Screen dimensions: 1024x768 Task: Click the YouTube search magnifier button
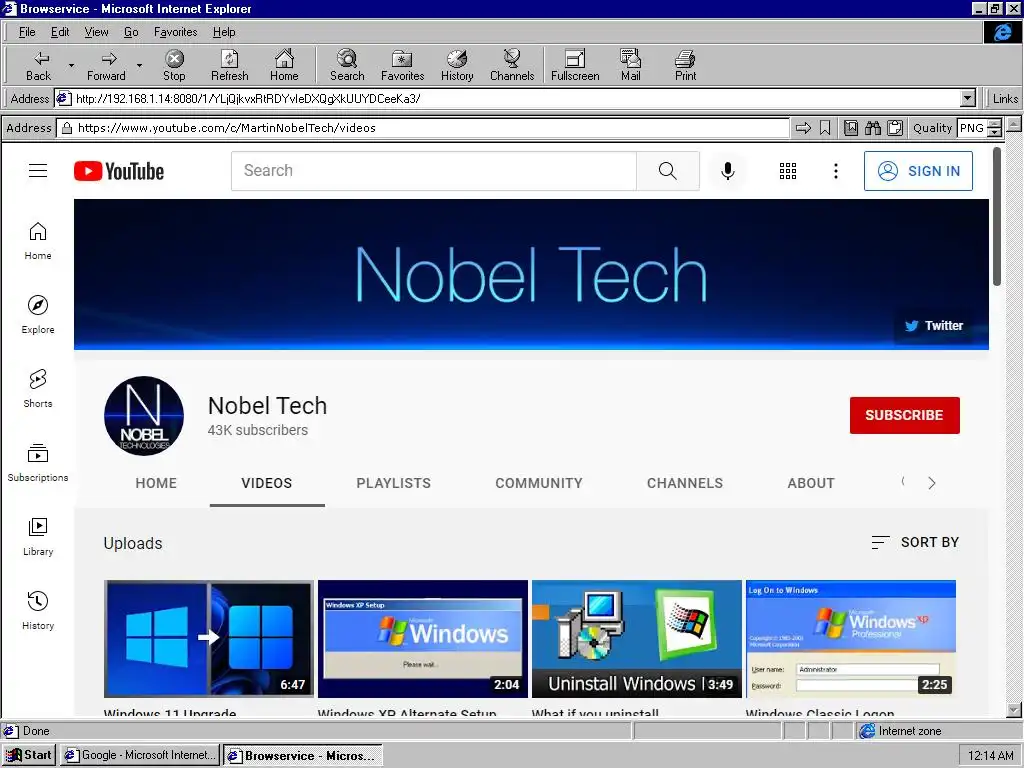667,171
